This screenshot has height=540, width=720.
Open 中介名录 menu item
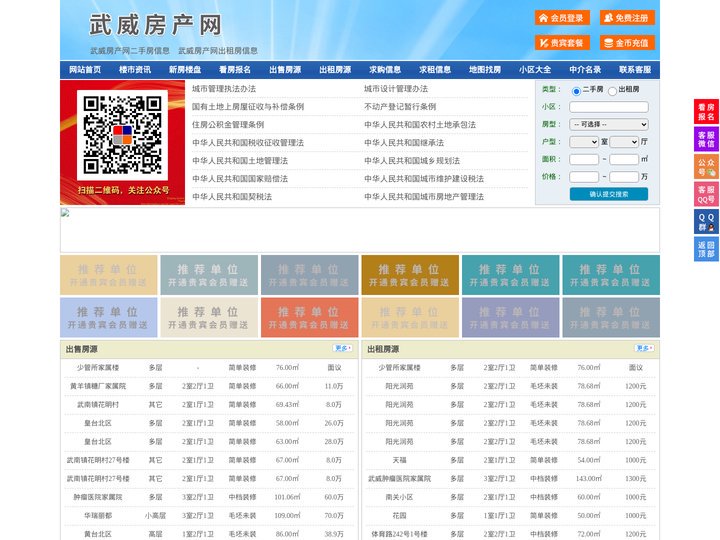[585, 70]
